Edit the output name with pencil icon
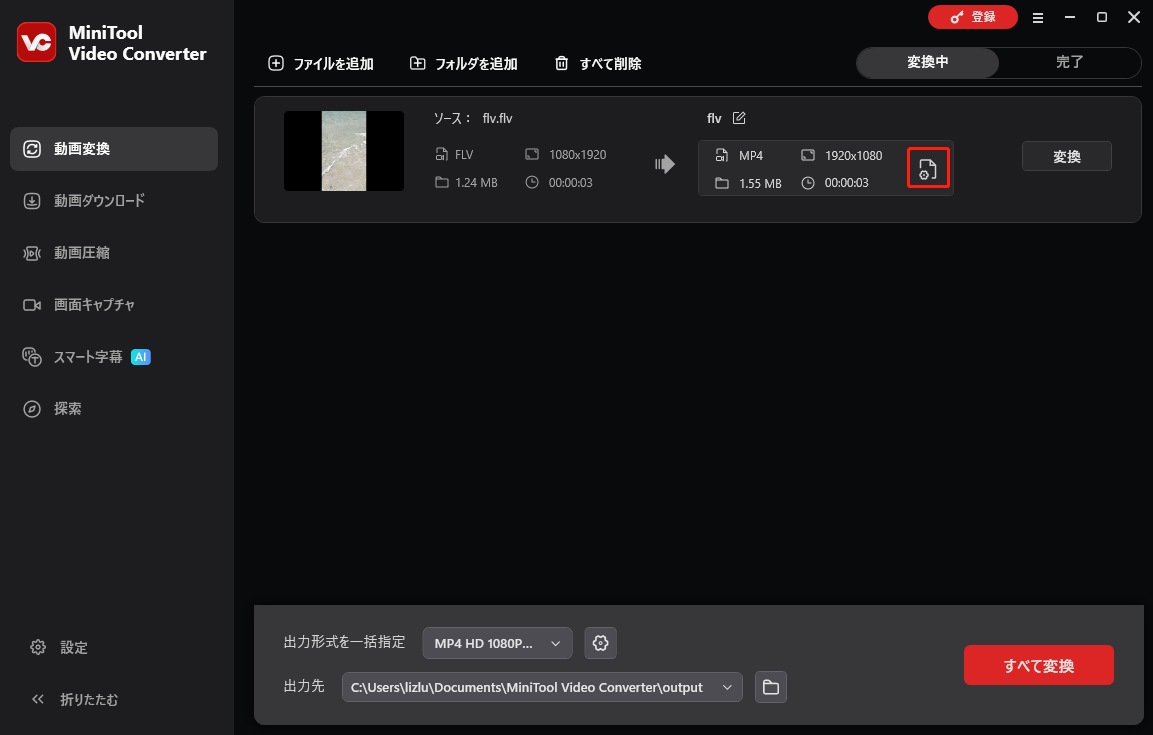Viewport: 1153px width, 735px height. 739,117
